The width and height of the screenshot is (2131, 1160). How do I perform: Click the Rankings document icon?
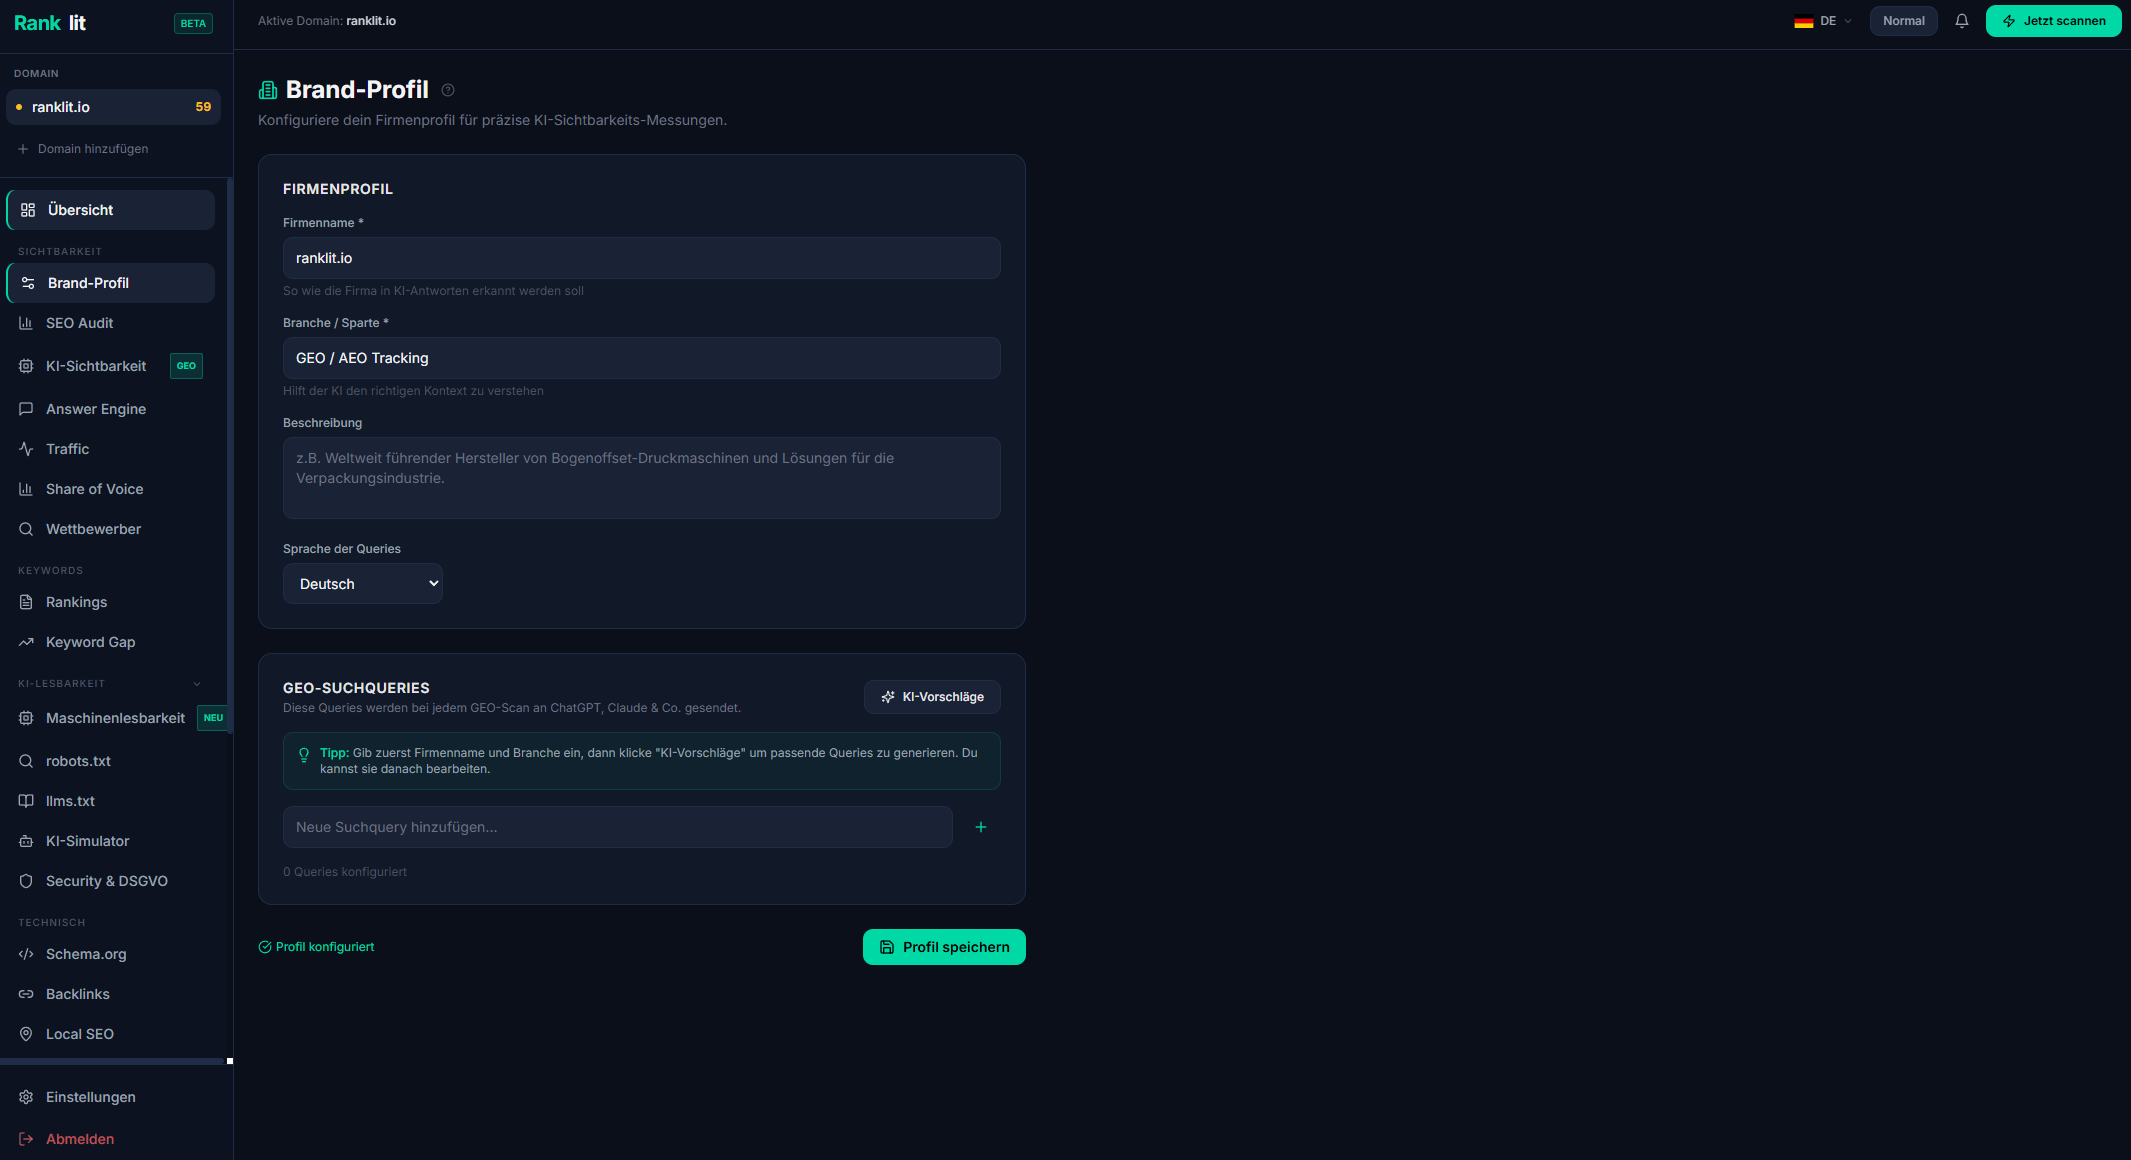(x=26, y=602)
